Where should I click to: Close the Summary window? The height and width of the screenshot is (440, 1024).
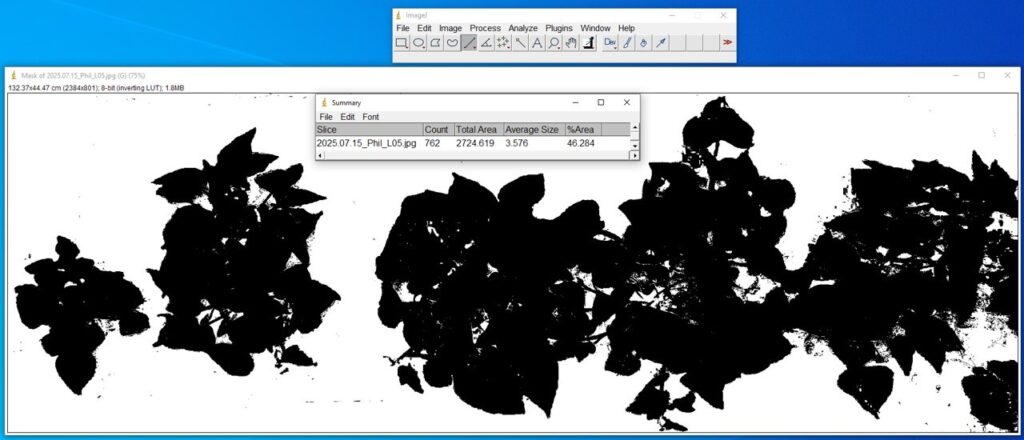[x=627, y=102]
